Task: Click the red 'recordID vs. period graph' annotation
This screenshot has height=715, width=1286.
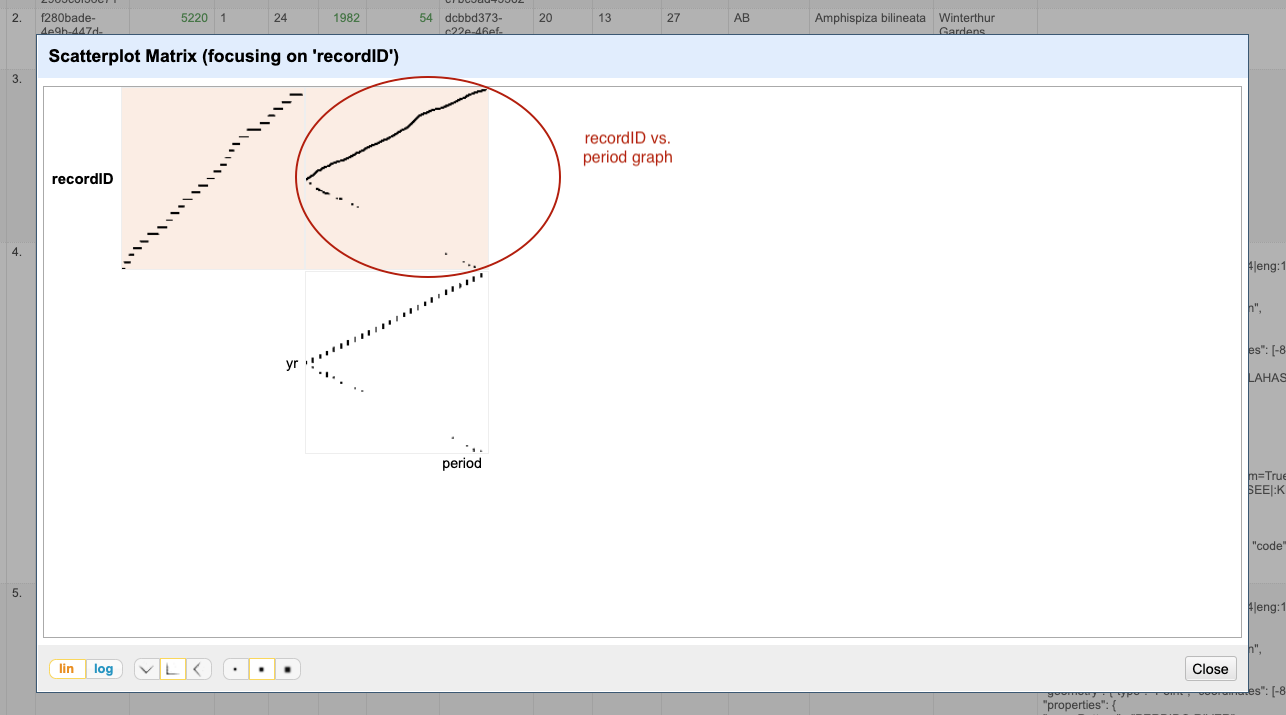Action: pyautogui.click(x=627, y=147)
